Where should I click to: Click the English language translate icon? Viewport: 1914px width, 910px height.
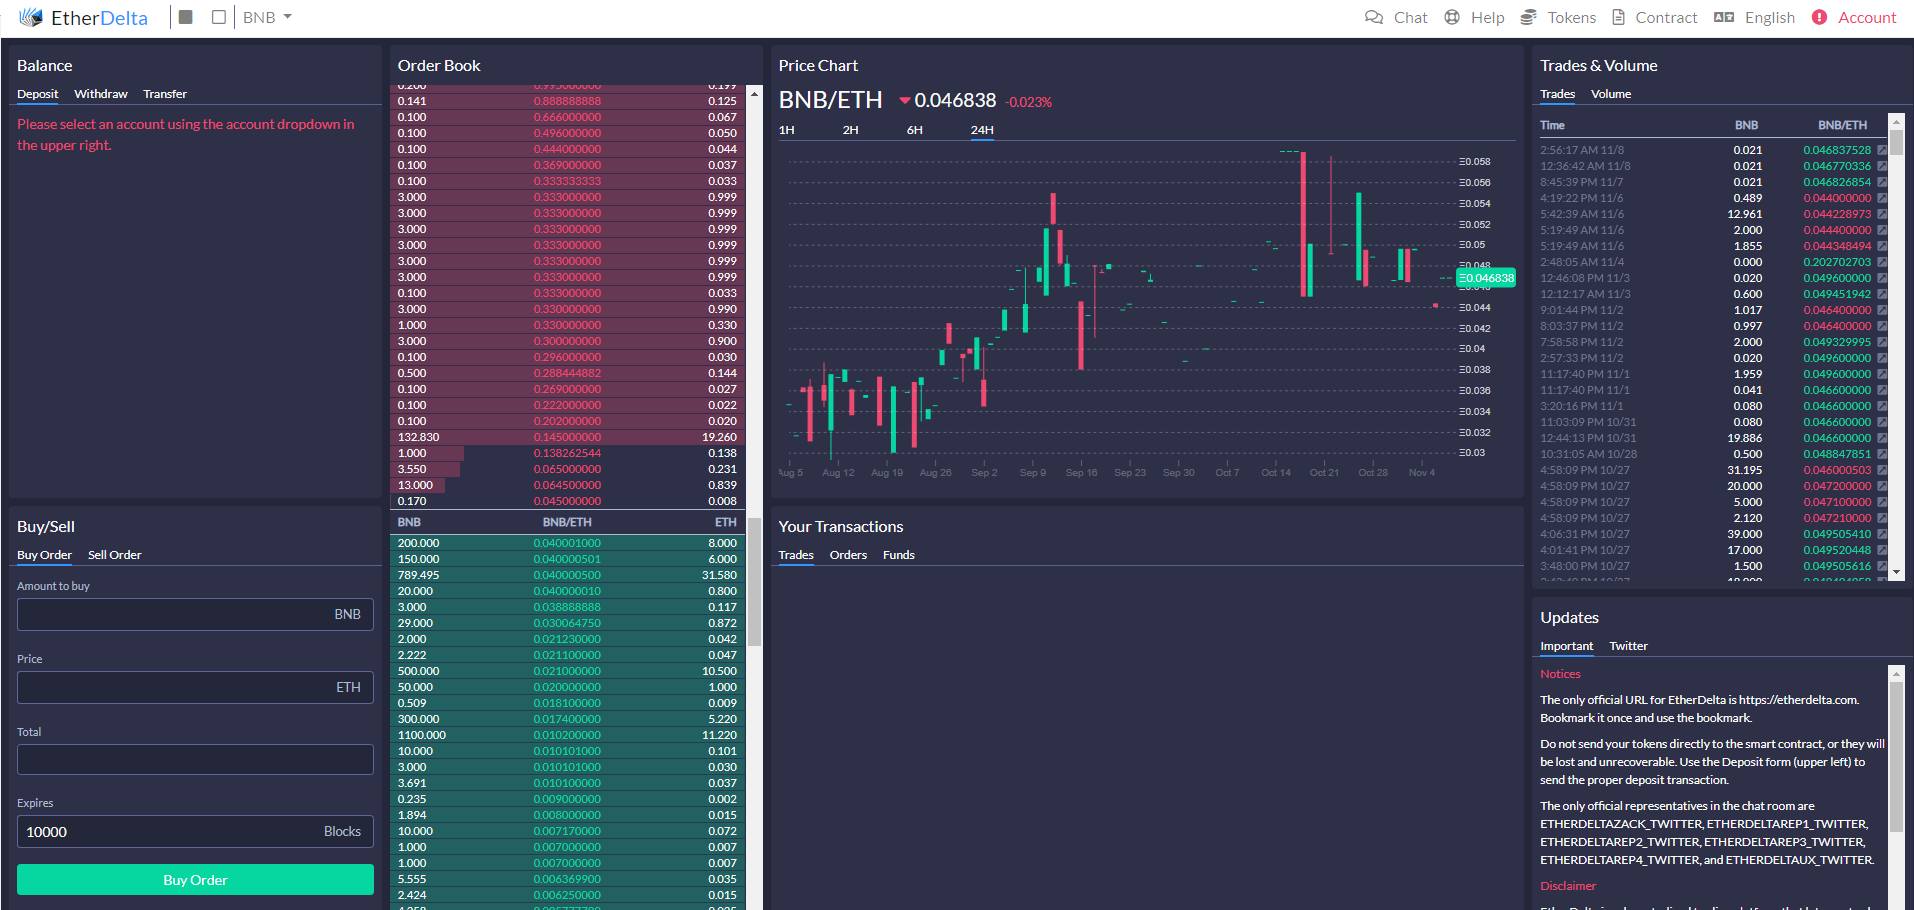click(x=1724, y=17)
